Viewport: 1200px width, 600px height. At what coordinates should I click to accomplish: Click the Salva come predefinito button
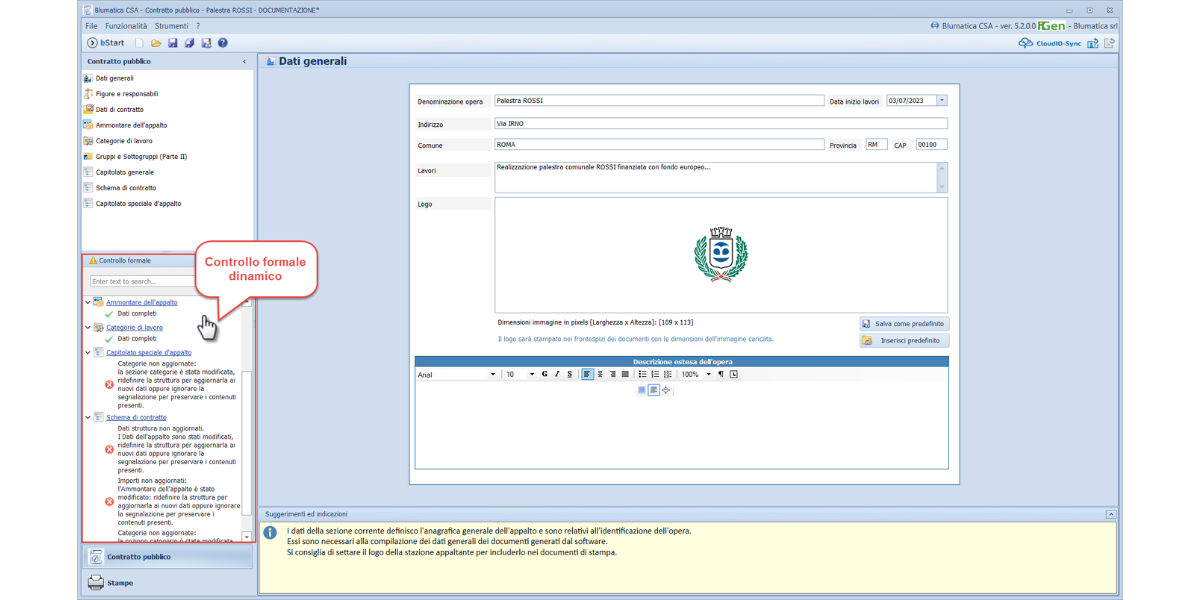coord(903,324)
